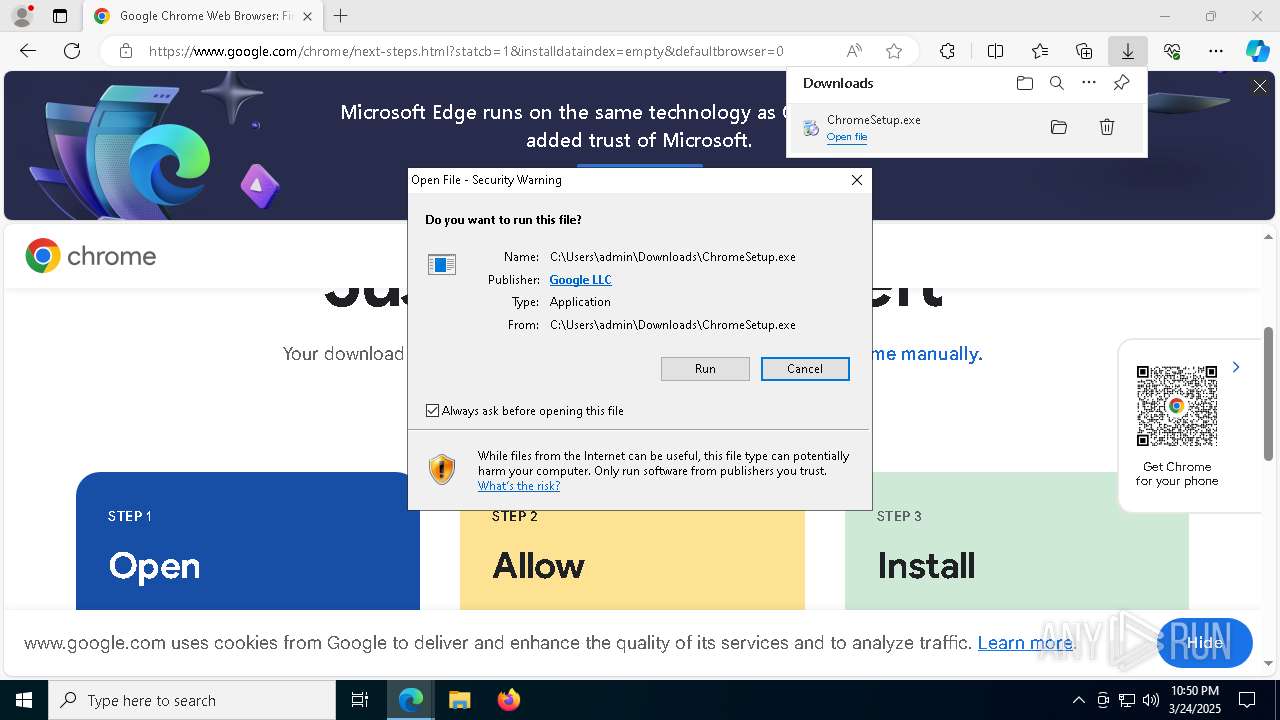
Task: Uncheck Always ask before opening this file
Action: 433,411
